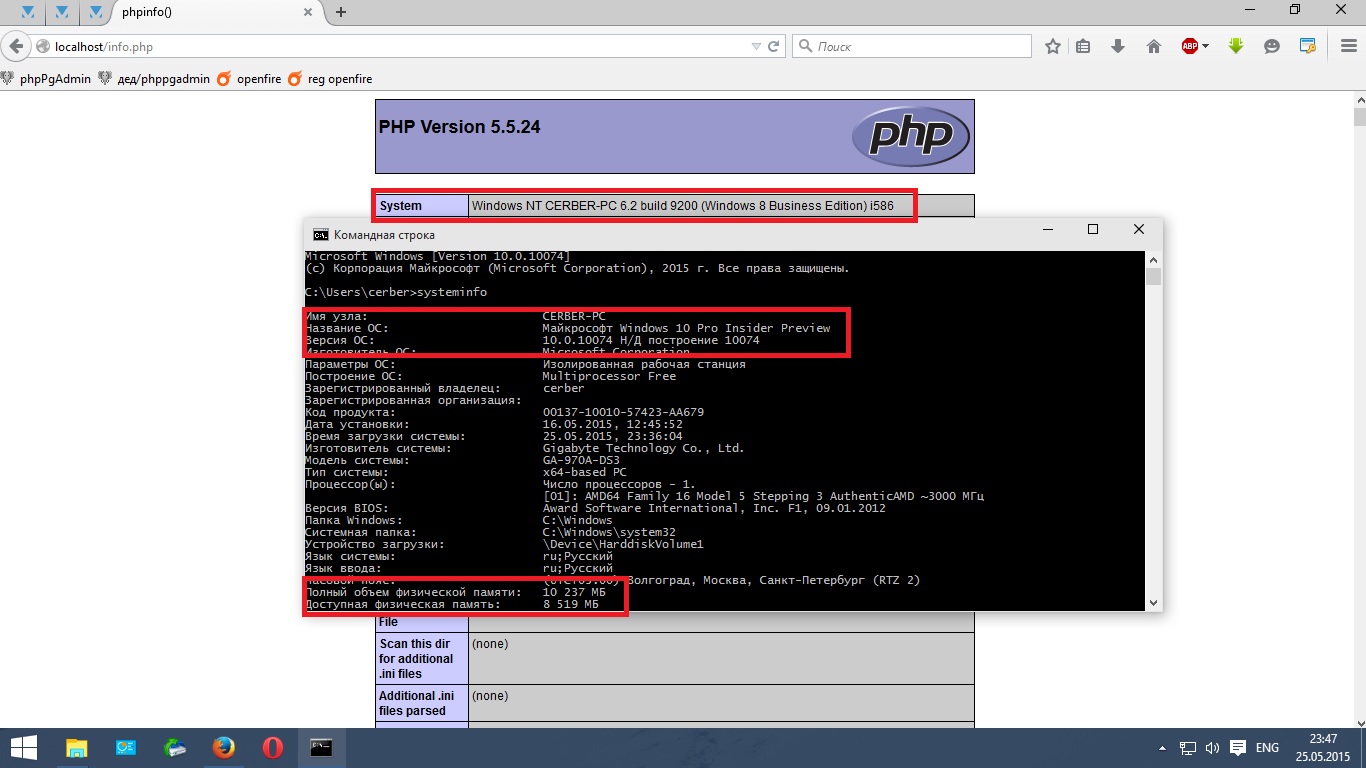Click the x64-based PC system type value
1366x768 pixels.
coord(585,472)
